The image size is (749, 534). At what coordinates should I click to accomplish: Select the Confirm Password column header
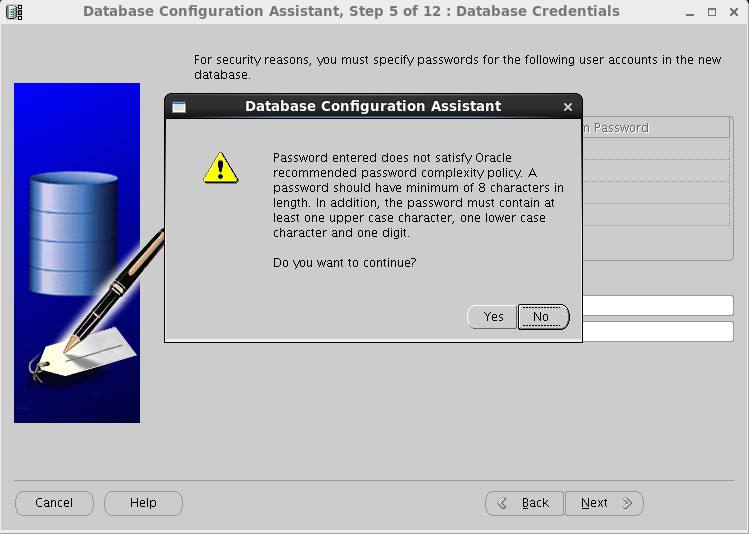click(656, 128)
